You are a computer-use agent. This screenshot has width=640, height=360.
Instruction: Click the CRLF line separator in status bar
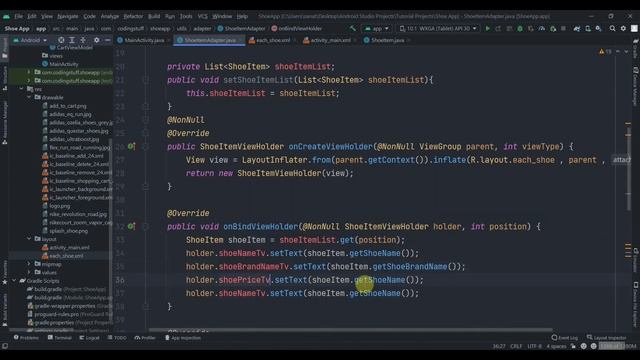pos(516,346)
